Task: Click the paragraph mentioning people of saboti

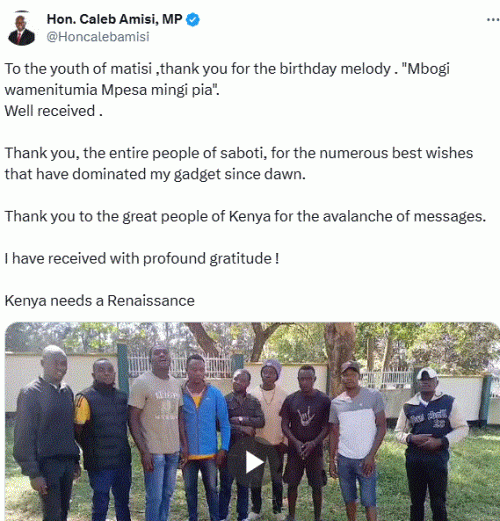Action: pyautogui.click(x=239, y=164)
